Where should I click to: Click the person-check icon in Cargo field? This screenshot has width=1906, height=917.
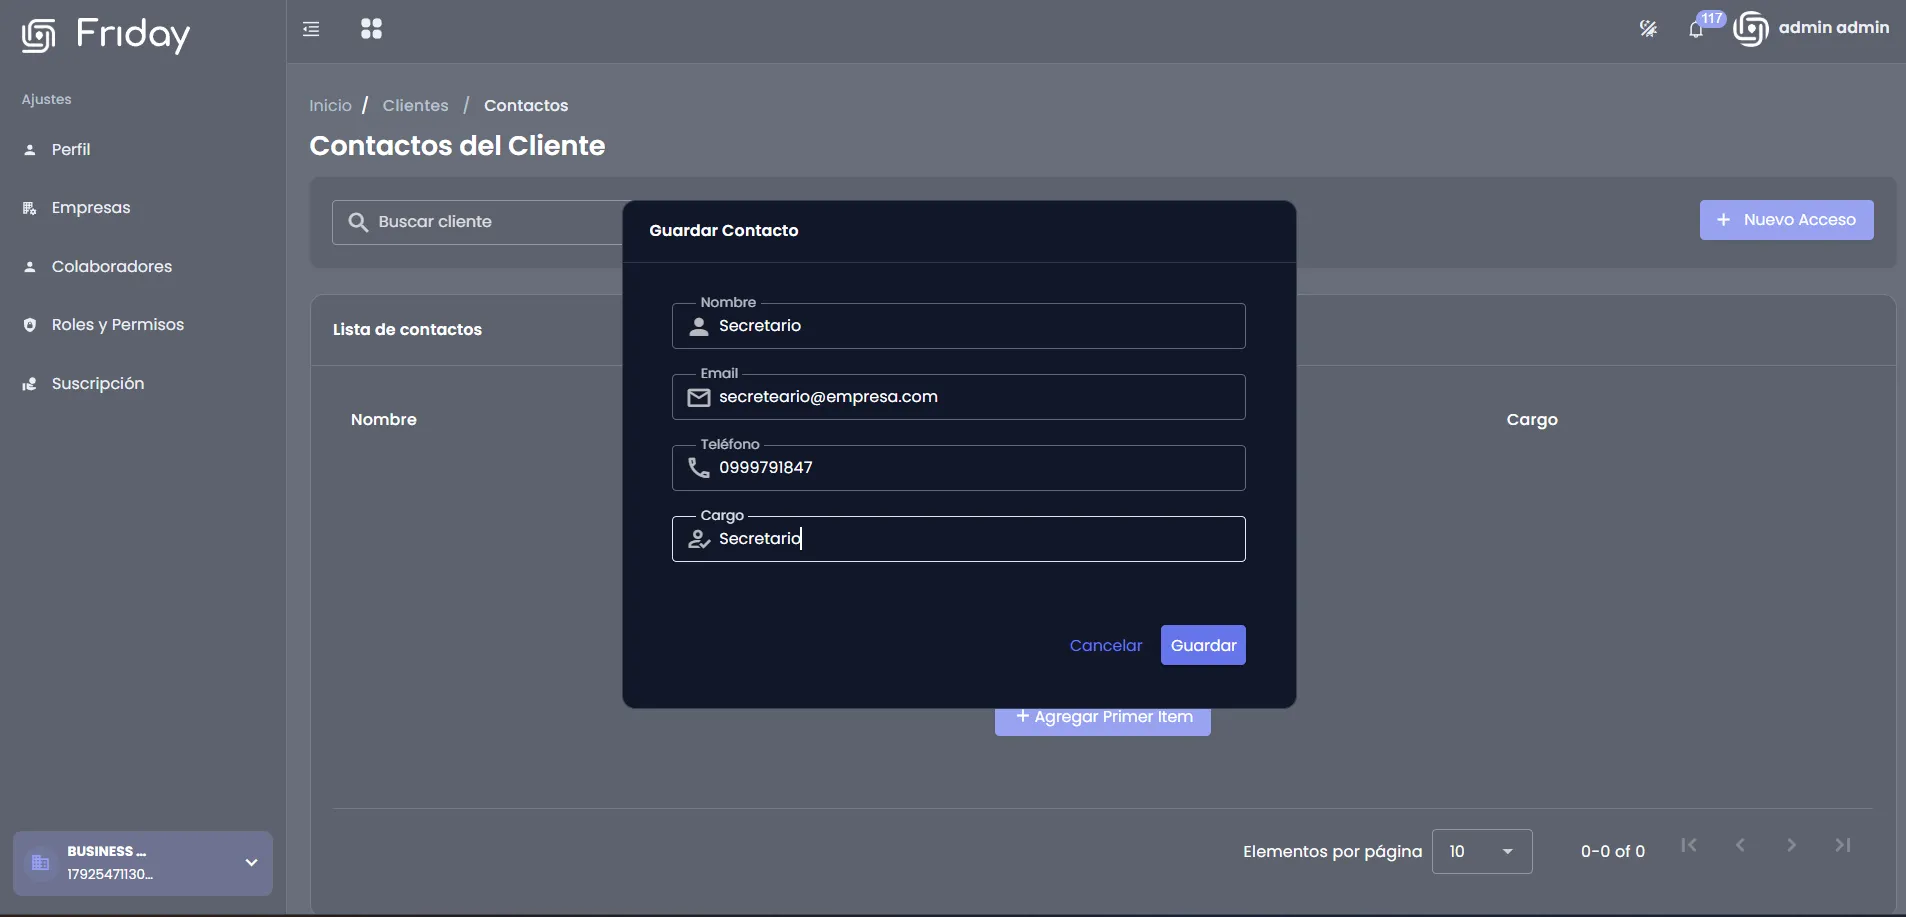tap(699, 539)
